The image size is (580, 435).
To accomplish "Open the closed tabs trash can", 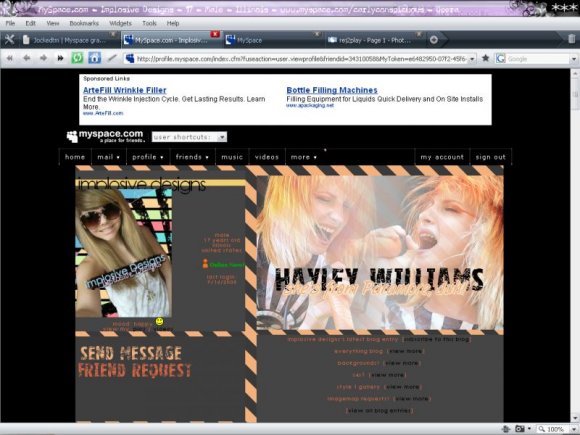I will [571, 39].
